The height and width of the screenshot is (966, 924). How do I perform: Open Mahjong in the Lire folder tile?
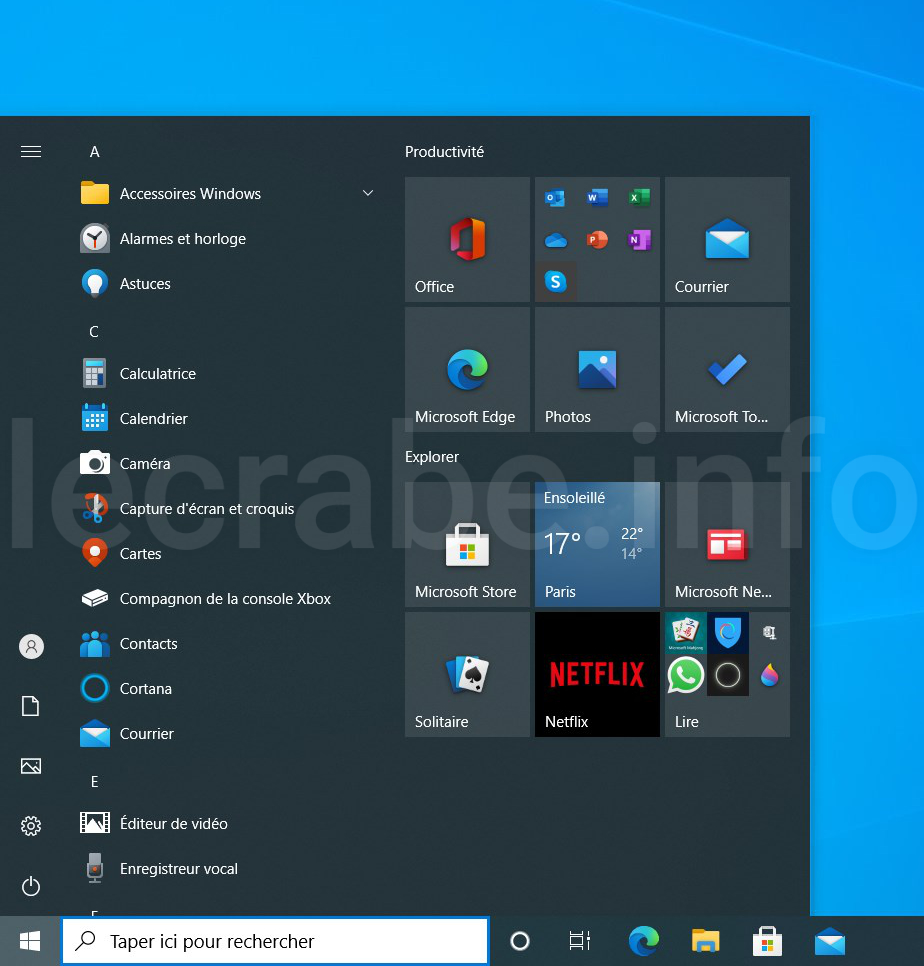[686, 633]
